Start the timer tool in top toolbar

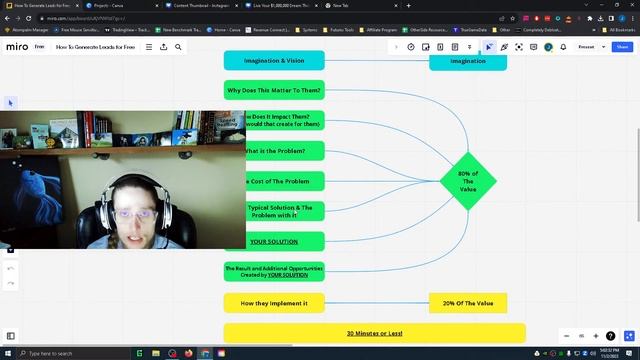411,47
